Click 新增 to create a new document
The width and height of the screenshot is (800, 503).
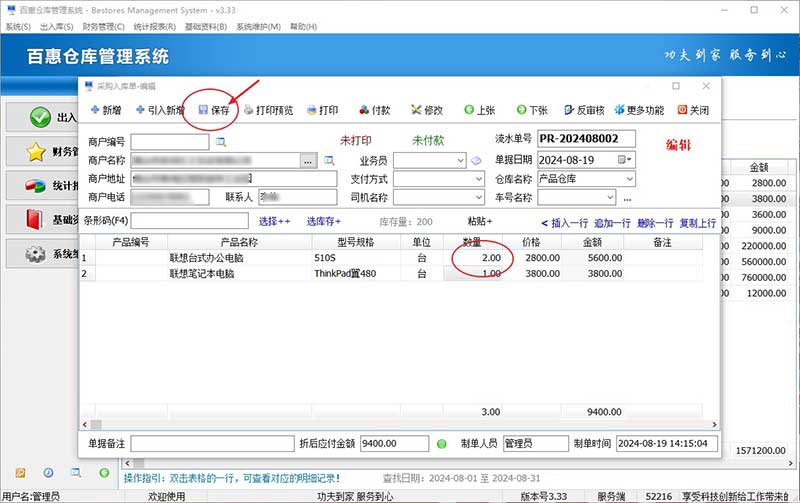(106, 110)
